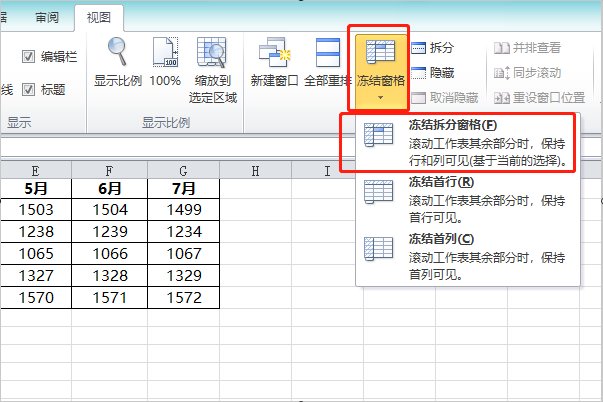Click the 冻结首行 menu item icon
Screen dimensions: 603x402
[378, 192]
